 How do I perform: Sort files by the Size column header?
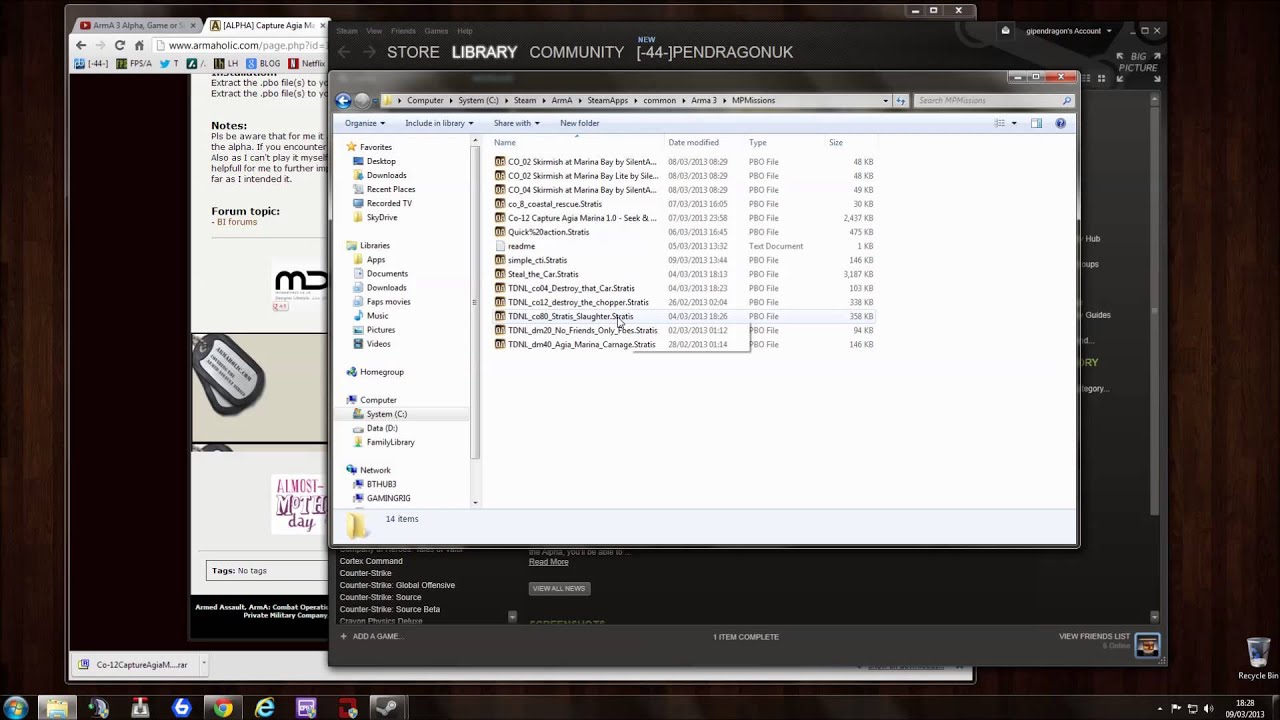pyautogui.click(x=835, y=142)
